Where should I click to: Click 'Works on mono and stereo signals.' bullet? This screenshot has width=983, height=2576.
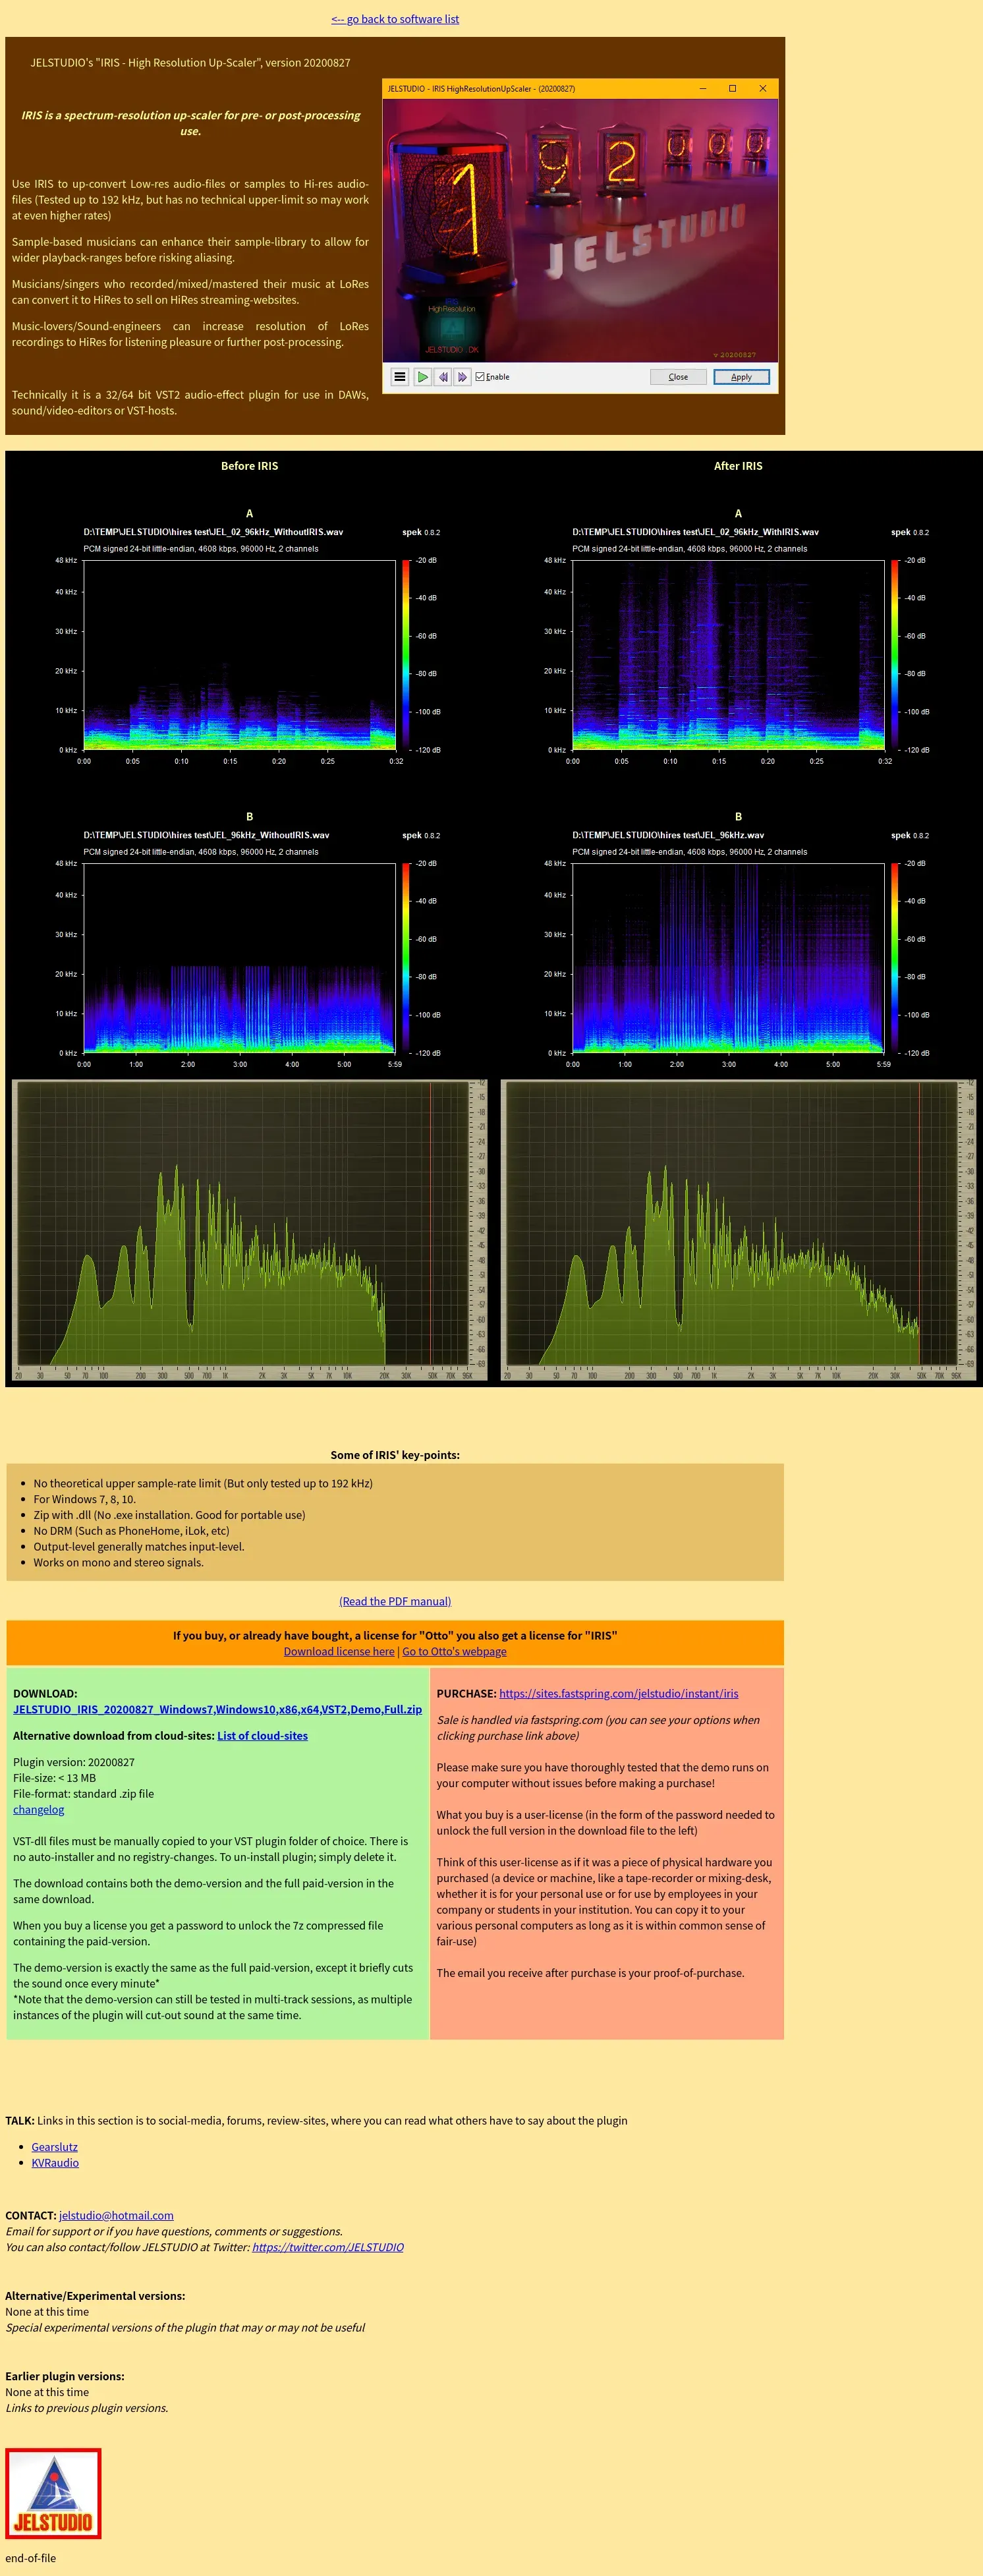118,1563
